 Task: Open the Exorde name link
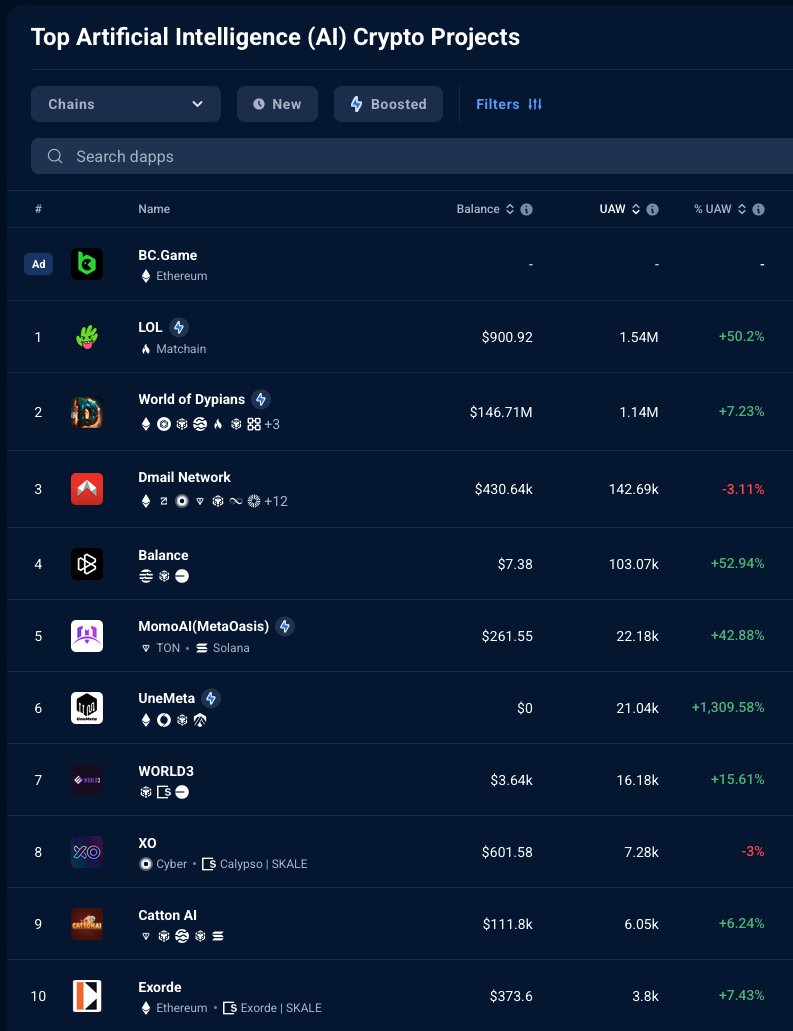[160, 987]
